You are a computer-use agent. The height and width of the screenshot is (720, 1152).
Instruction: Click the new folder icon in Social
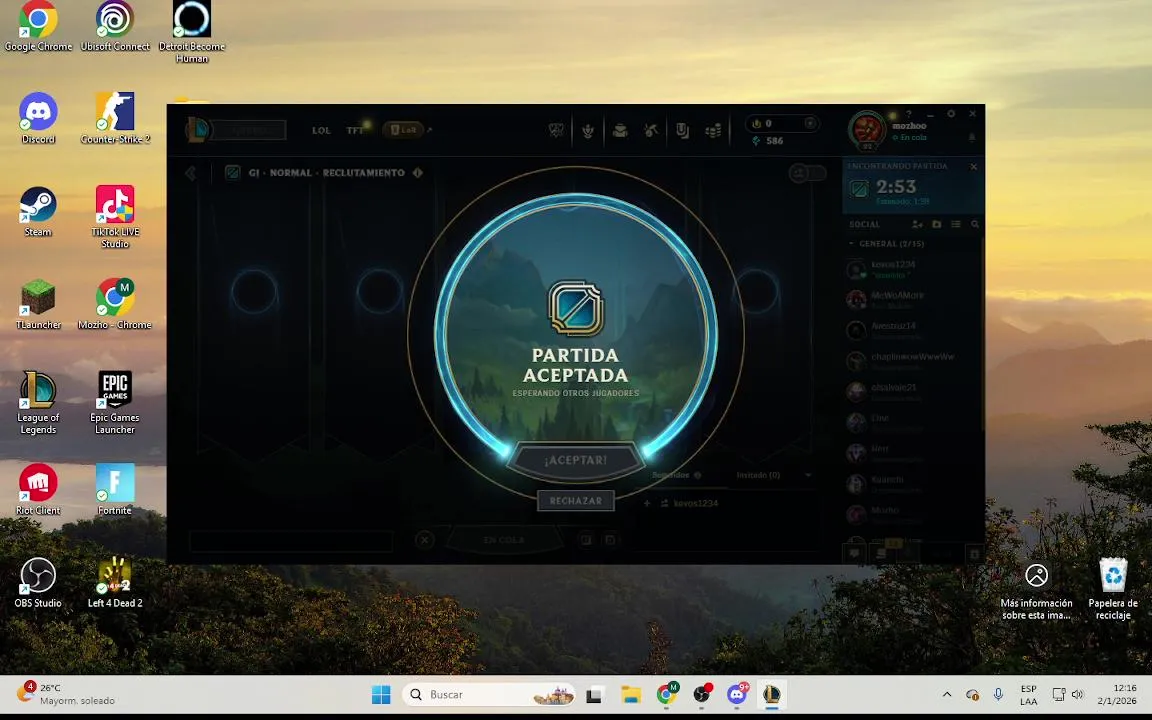937,224
